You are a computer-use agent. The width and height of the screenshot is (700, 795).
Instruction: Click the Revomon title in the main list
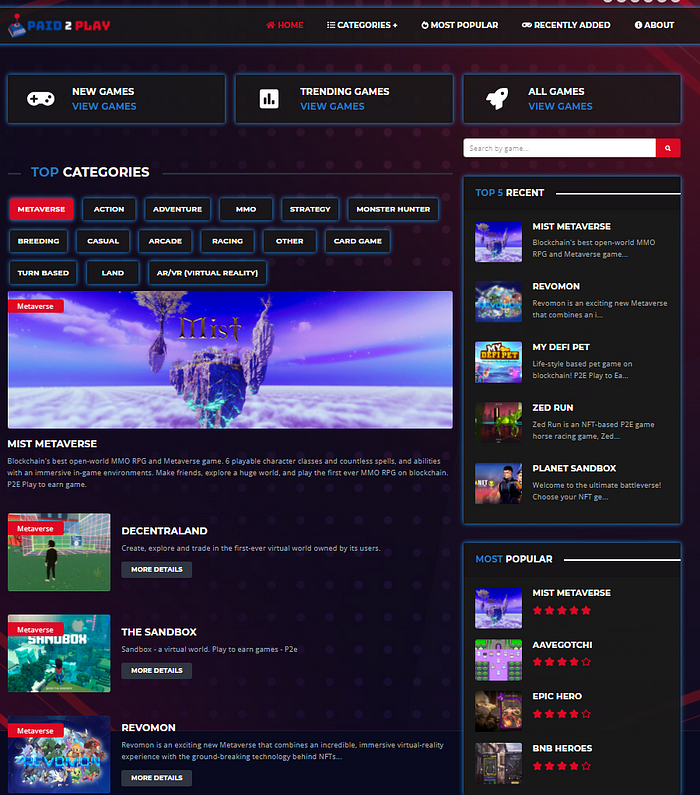pos(149,728)
